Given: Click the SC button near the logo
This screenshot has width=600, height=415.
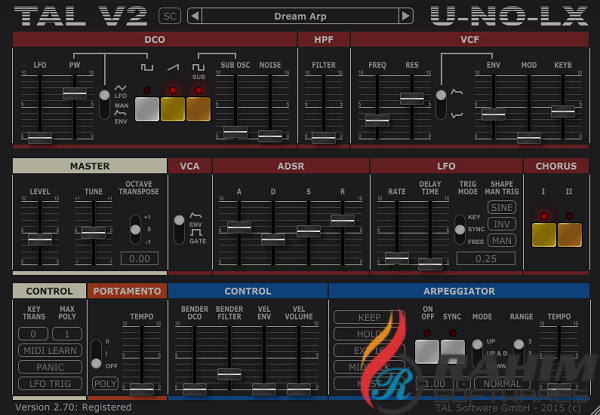Looking at the screenshot, I should point(170,16).
